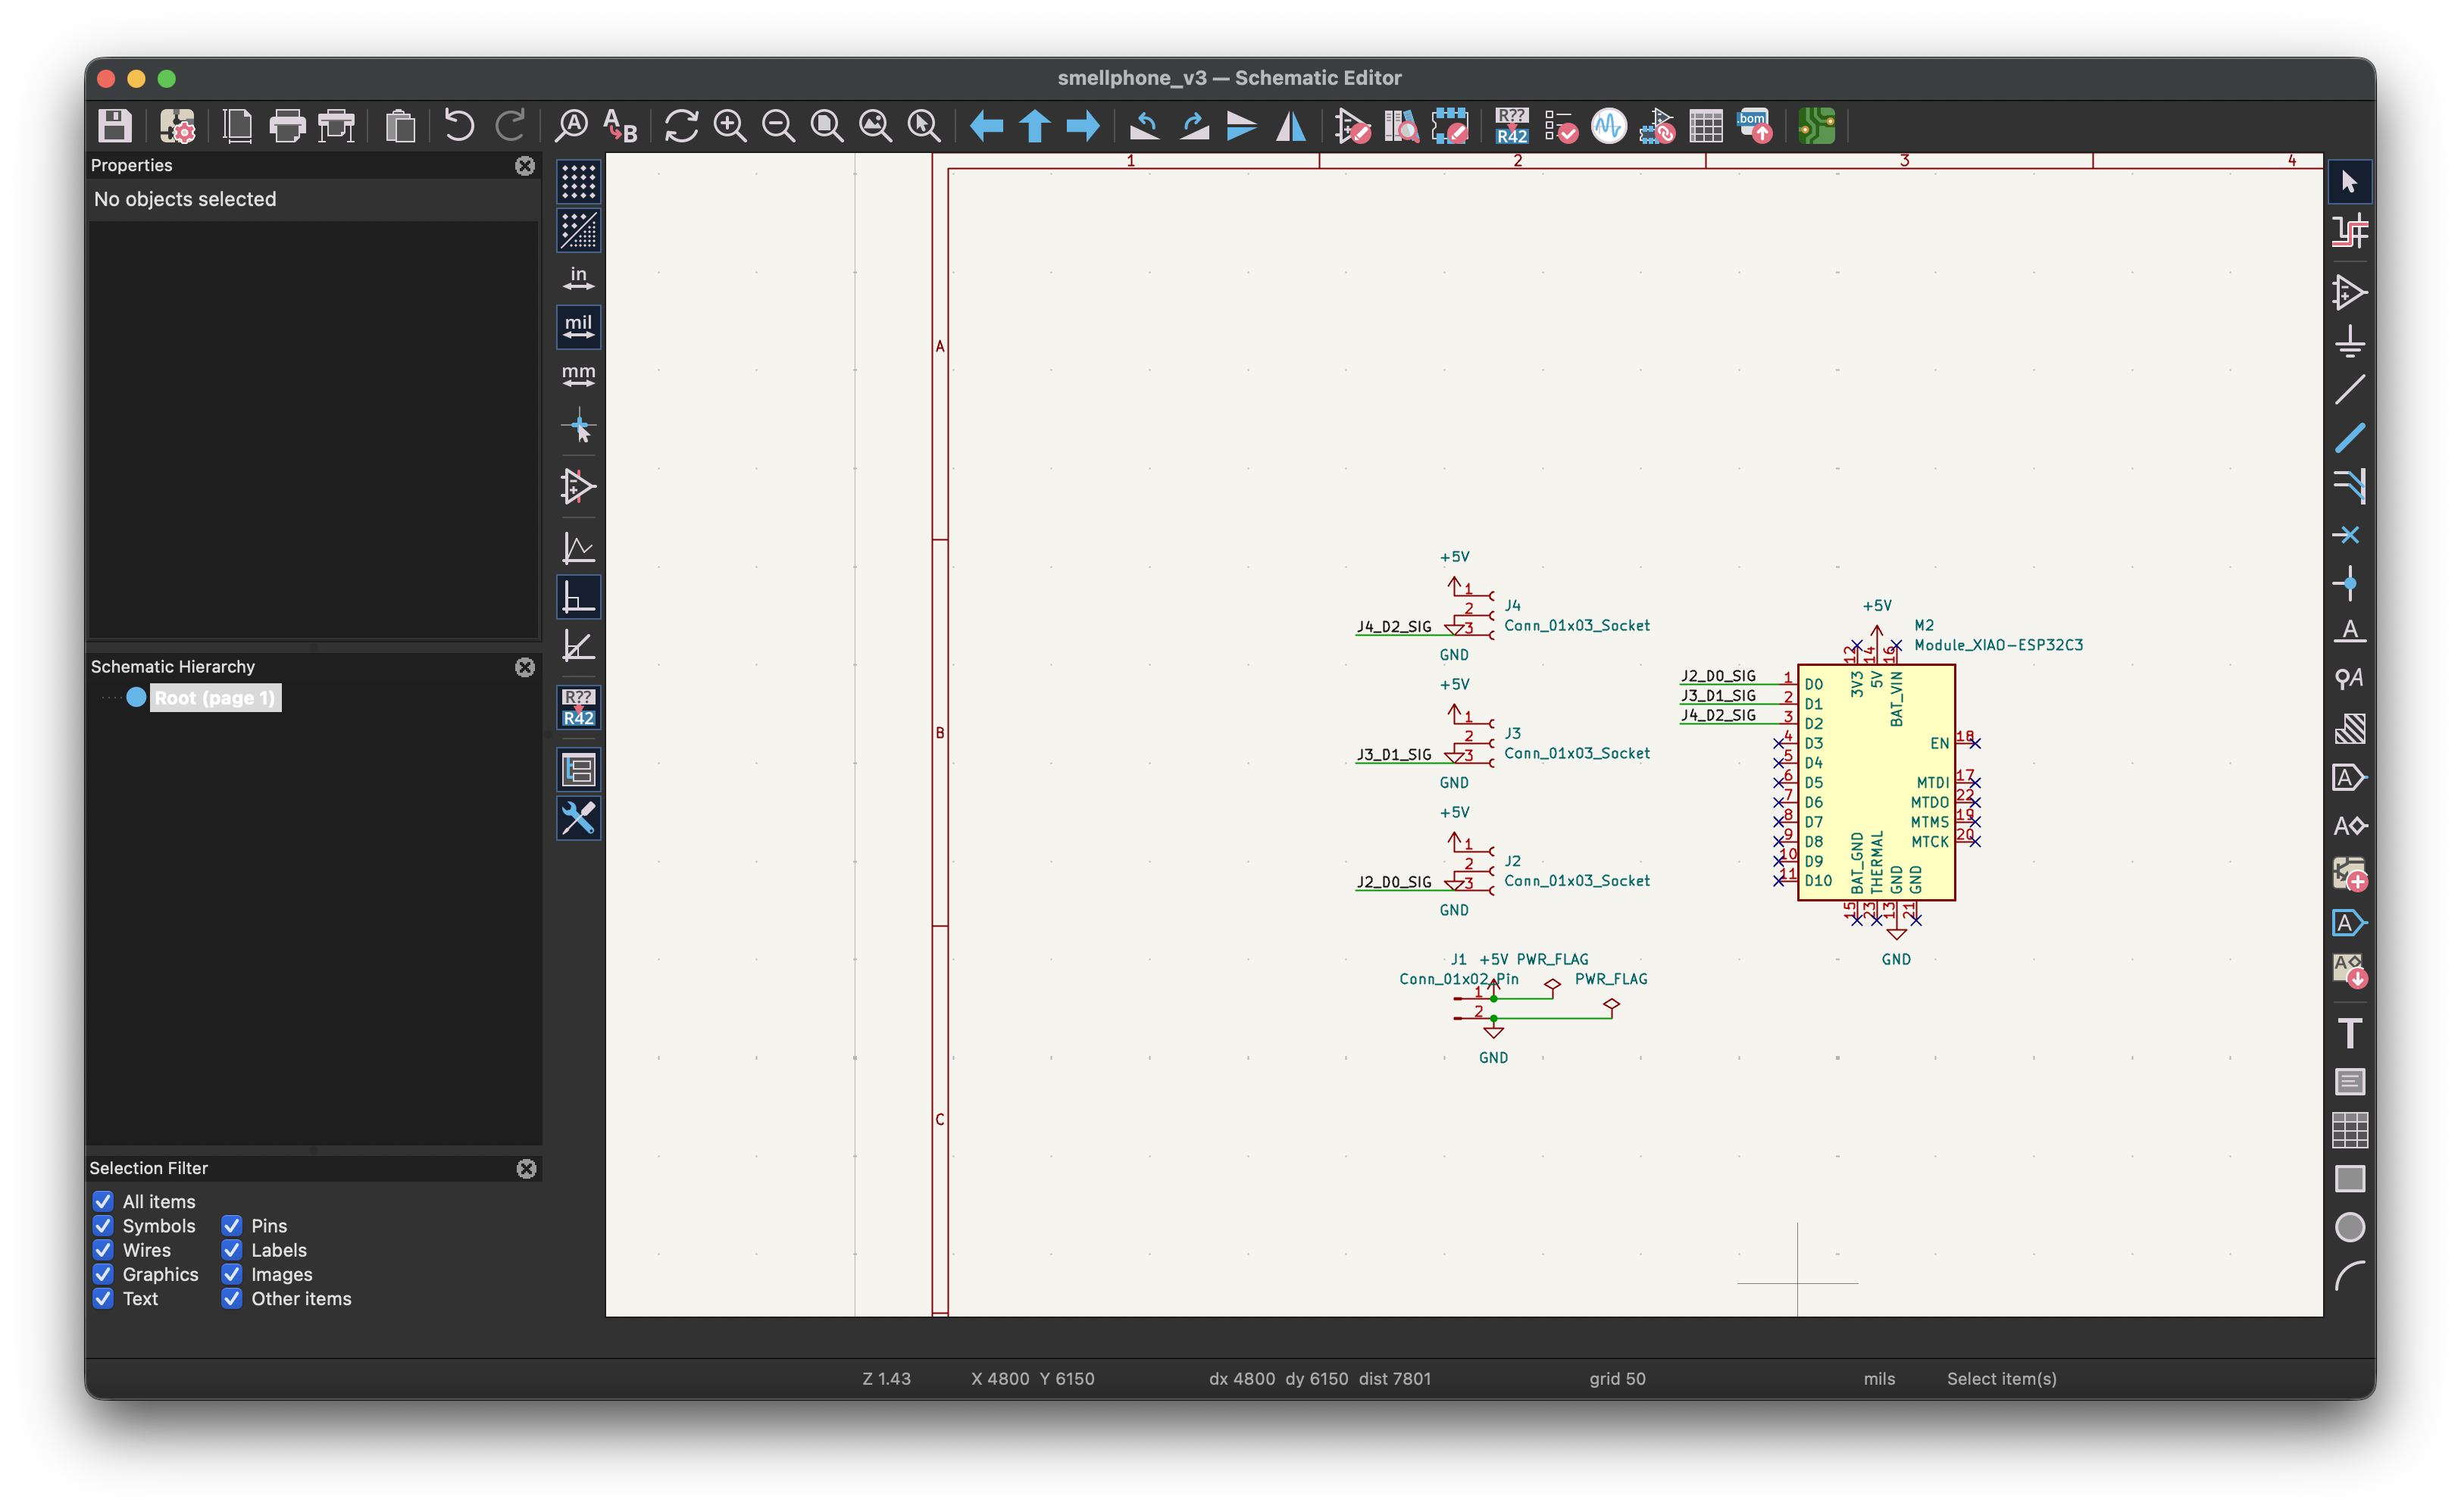Image resolution: width=2461 pixels, height=1512 pixels.
Task: Toggle the Pins filter checkbox
Action: click(231, 1225)
